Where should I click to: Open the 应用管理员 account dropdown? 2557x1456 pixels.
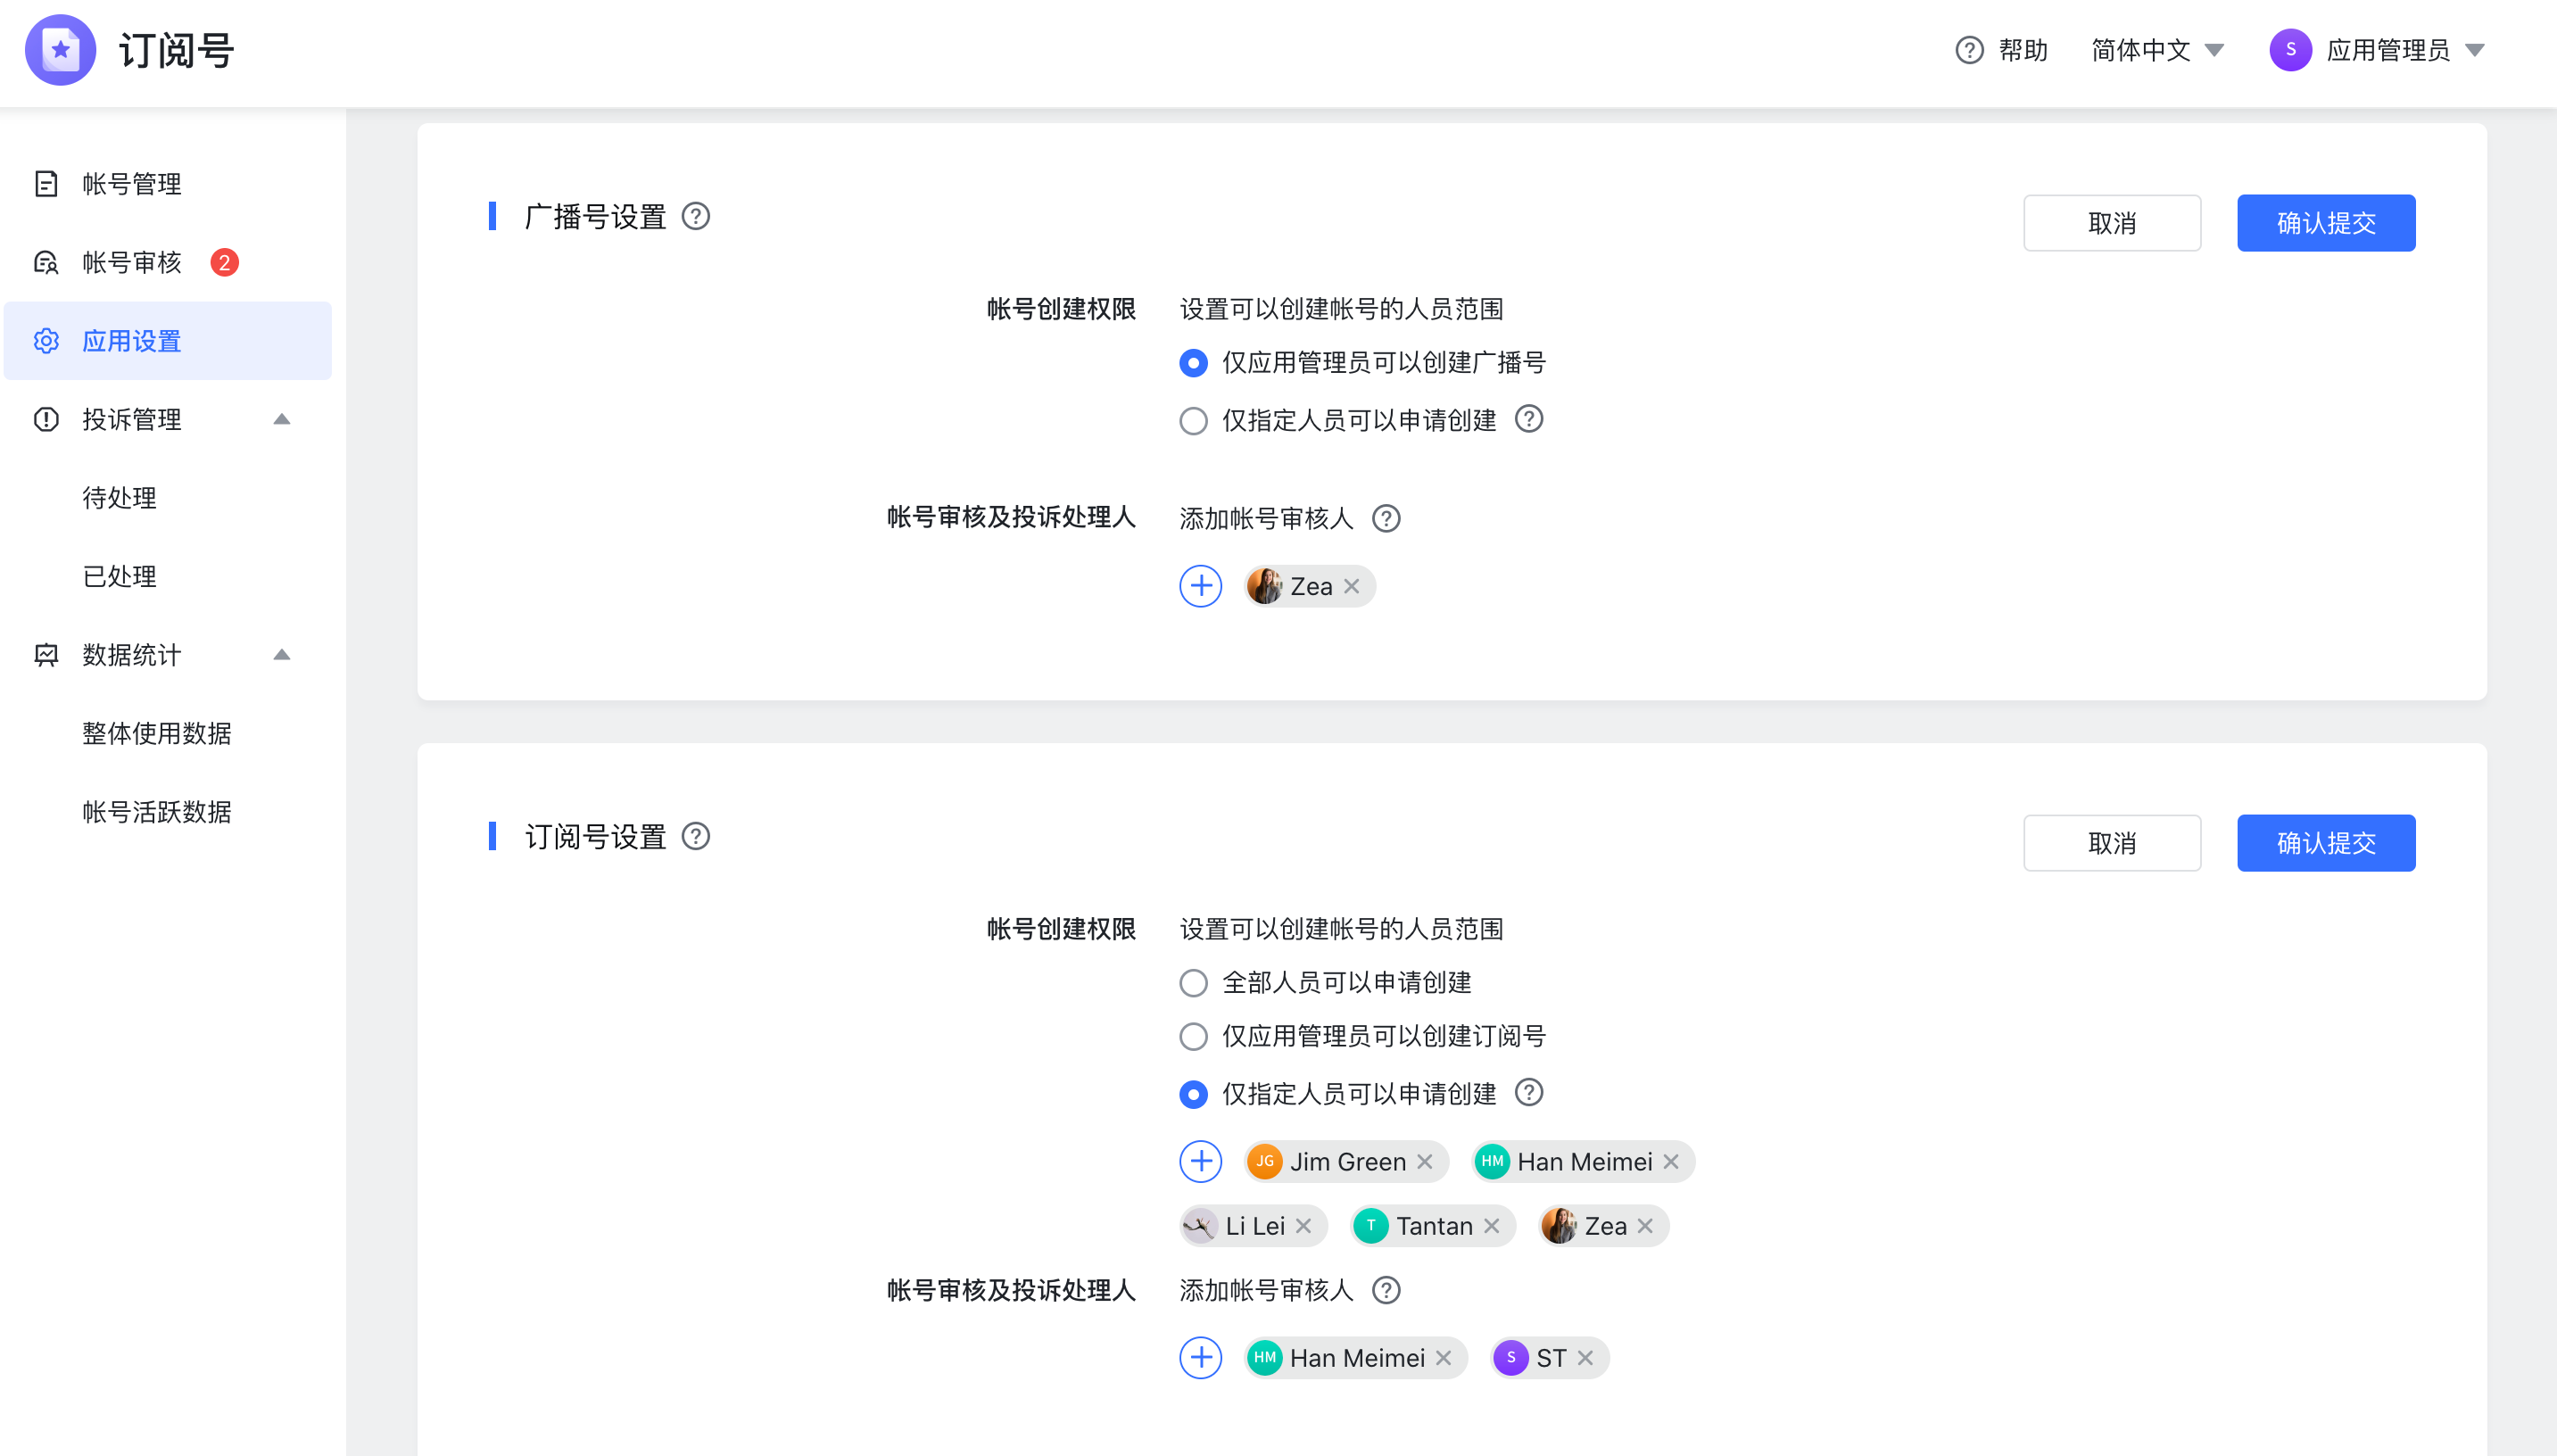(2377, 50)
